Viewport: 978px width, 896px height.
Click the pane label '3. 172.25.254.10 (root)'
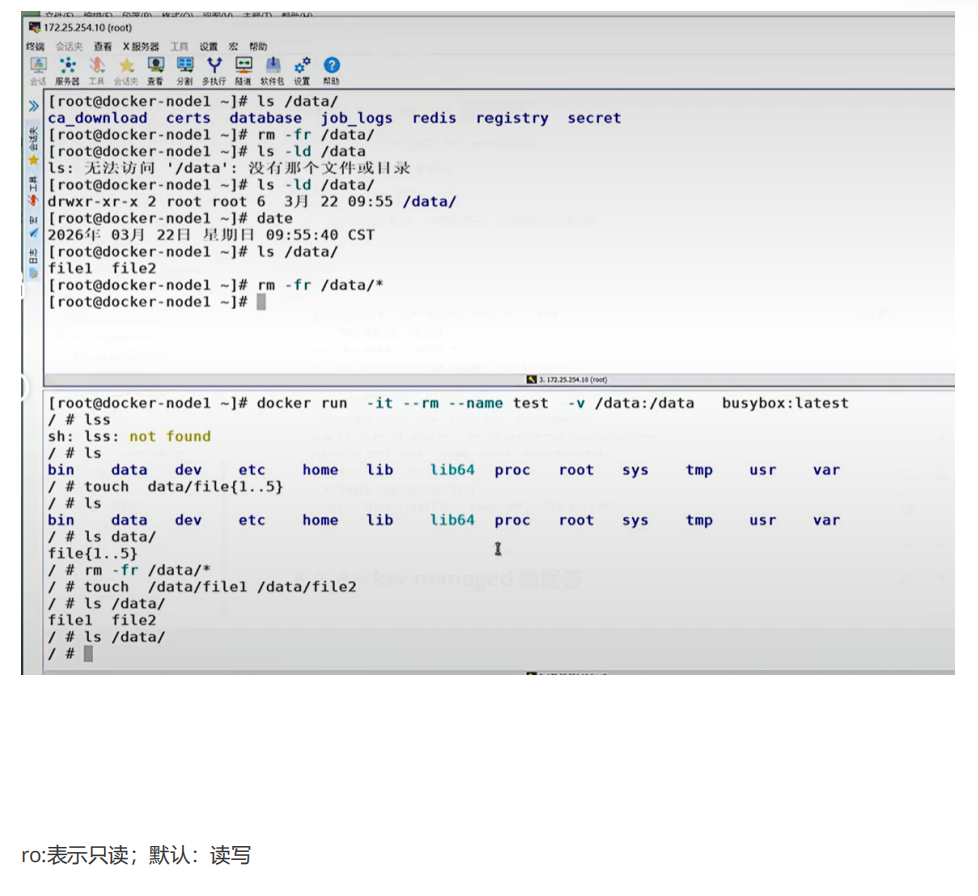pyautogui.click(x=567, y=379)
